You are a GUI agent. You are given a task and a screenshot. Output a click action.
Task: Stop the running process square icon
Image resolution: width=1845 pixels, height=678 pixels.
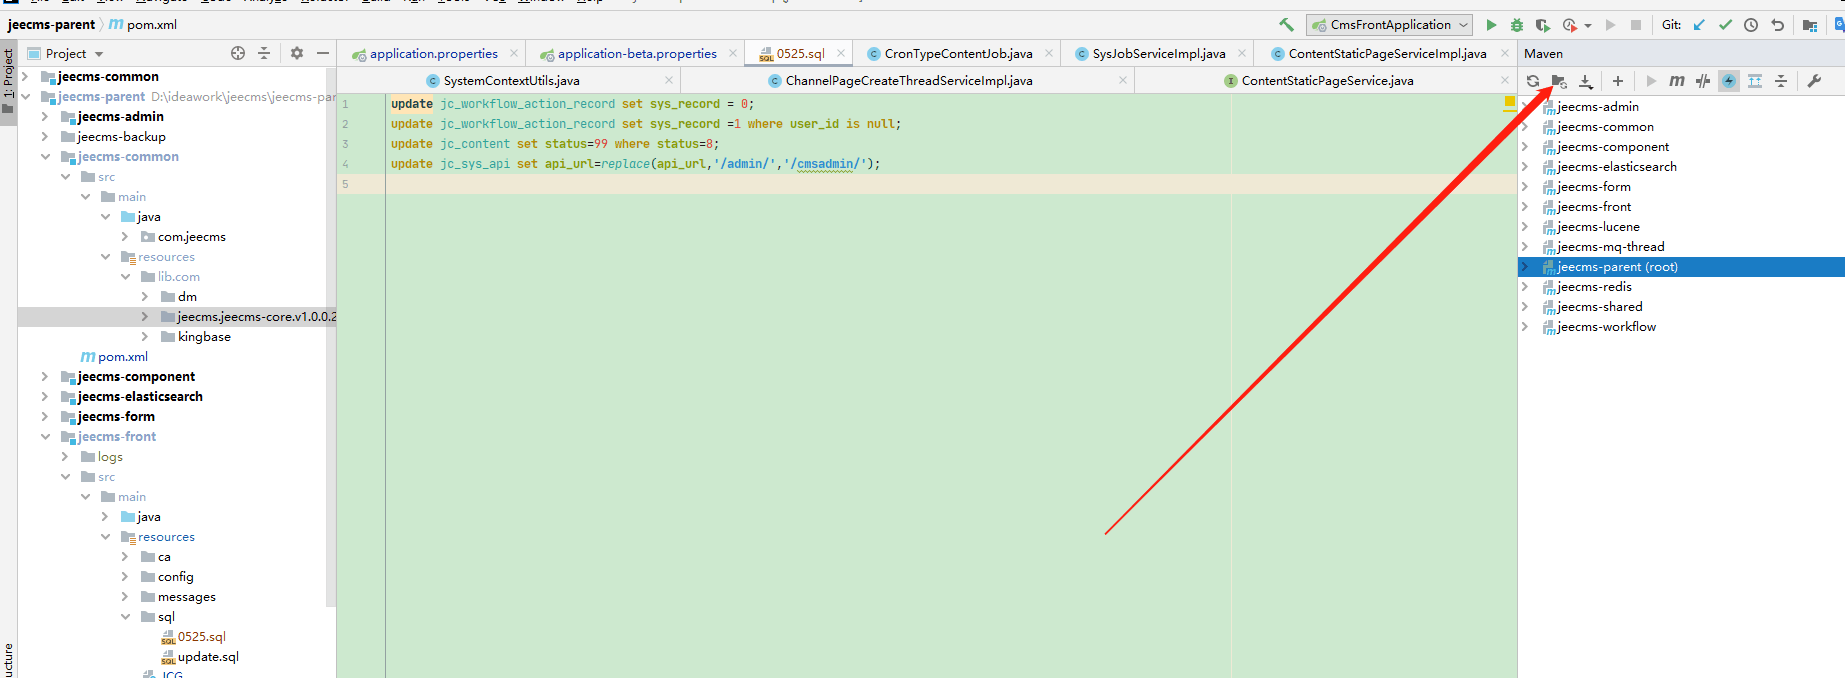1636,25
